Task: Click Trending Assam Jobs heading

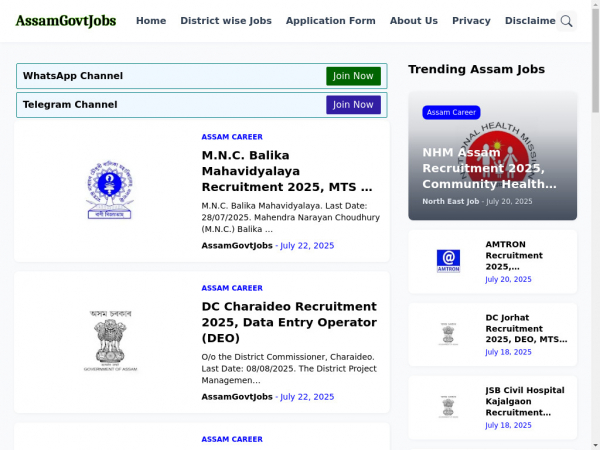Action: (476, 69)
